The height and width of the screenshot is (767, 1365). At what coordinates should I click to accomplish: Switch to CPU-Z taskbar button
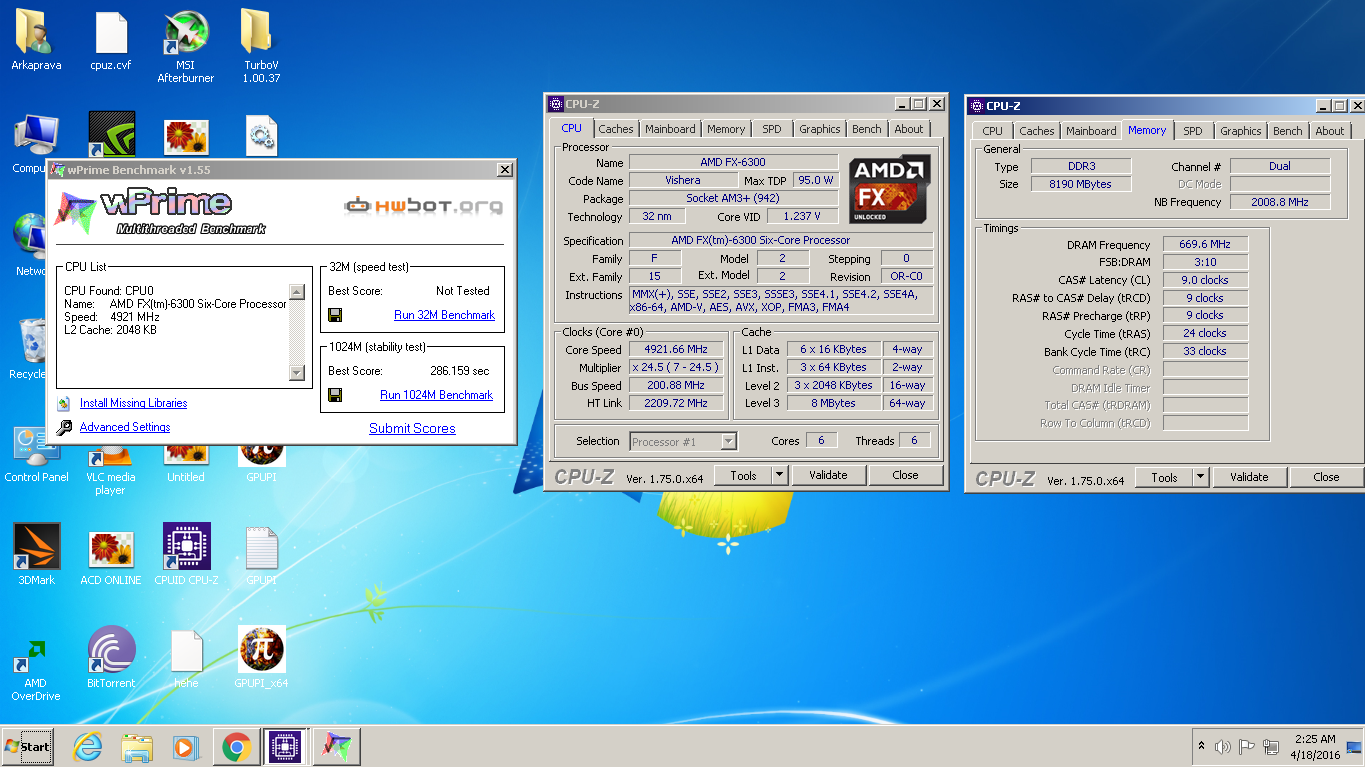[x=286, y=746]
